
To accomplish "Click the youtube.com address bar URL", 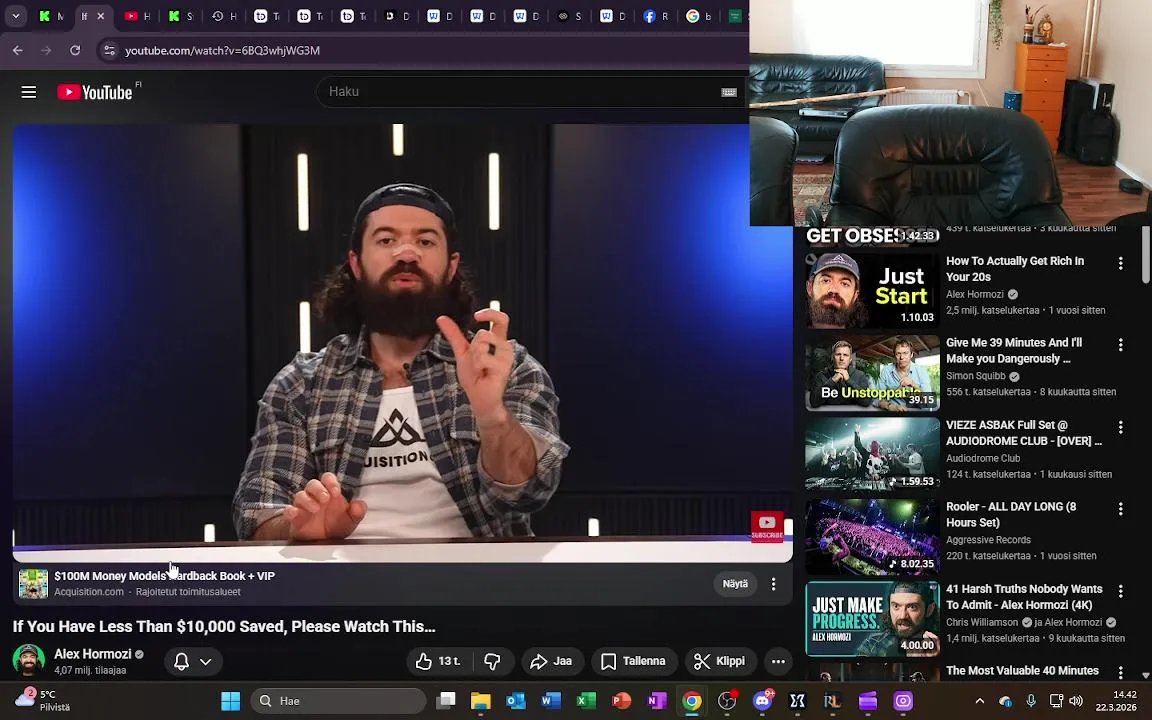I will coord(222,51).
